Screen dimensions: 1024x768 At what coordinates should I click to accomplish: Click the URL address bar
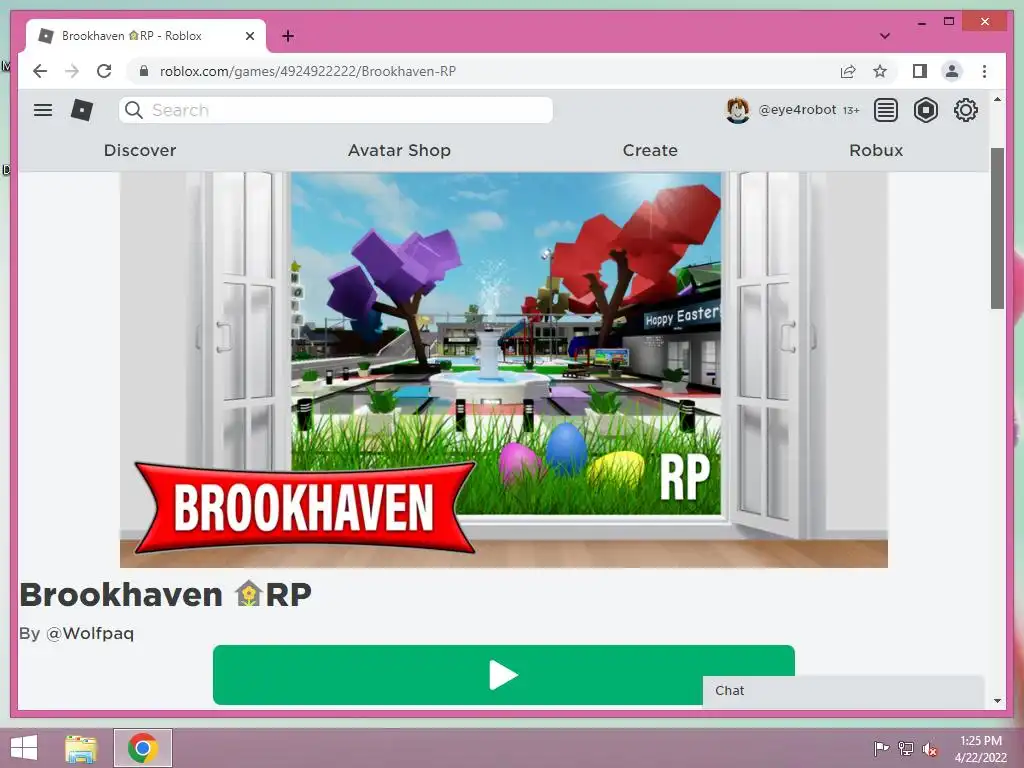[x=483, y=71]
